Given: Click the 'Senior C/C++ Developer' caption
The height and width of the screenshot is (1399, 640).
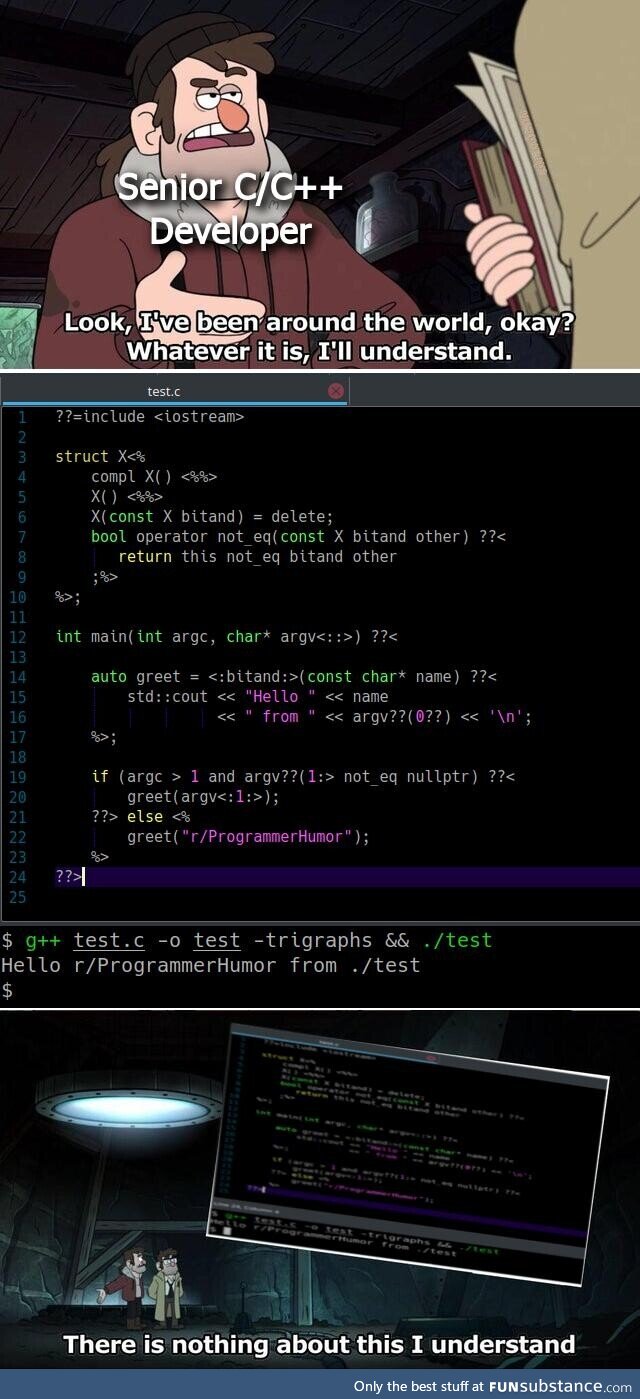Looking at the screenshot, I should (x=230, y=209).
